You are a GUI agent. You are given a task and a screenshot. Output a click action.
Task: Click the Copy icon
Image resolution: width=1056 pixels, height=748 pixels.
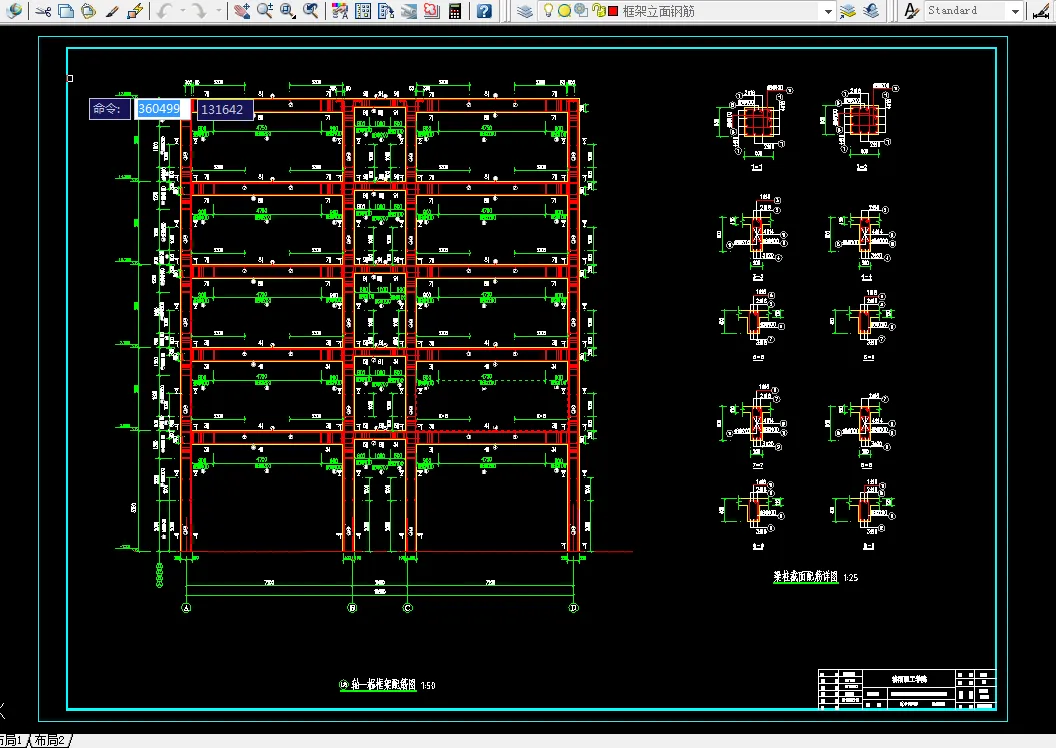66,11
